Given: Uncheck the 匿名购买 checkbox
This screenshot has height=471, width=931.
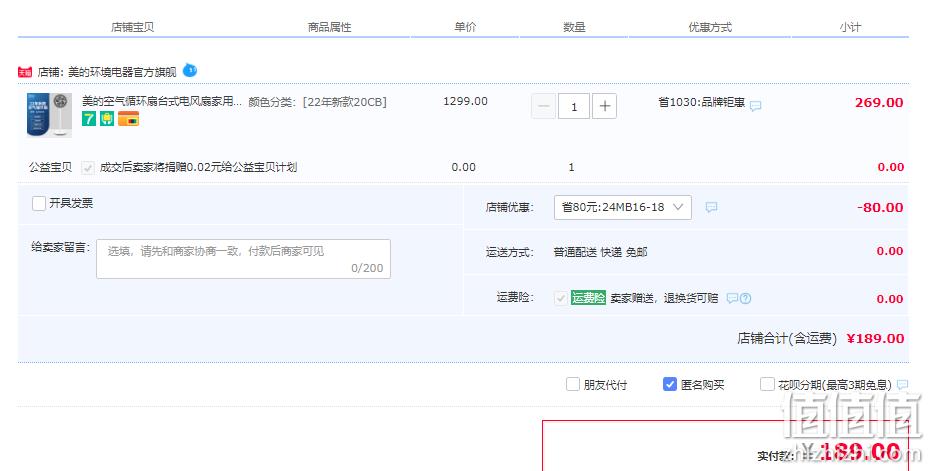Looking at the screenshot, I should tap(670, 384).
